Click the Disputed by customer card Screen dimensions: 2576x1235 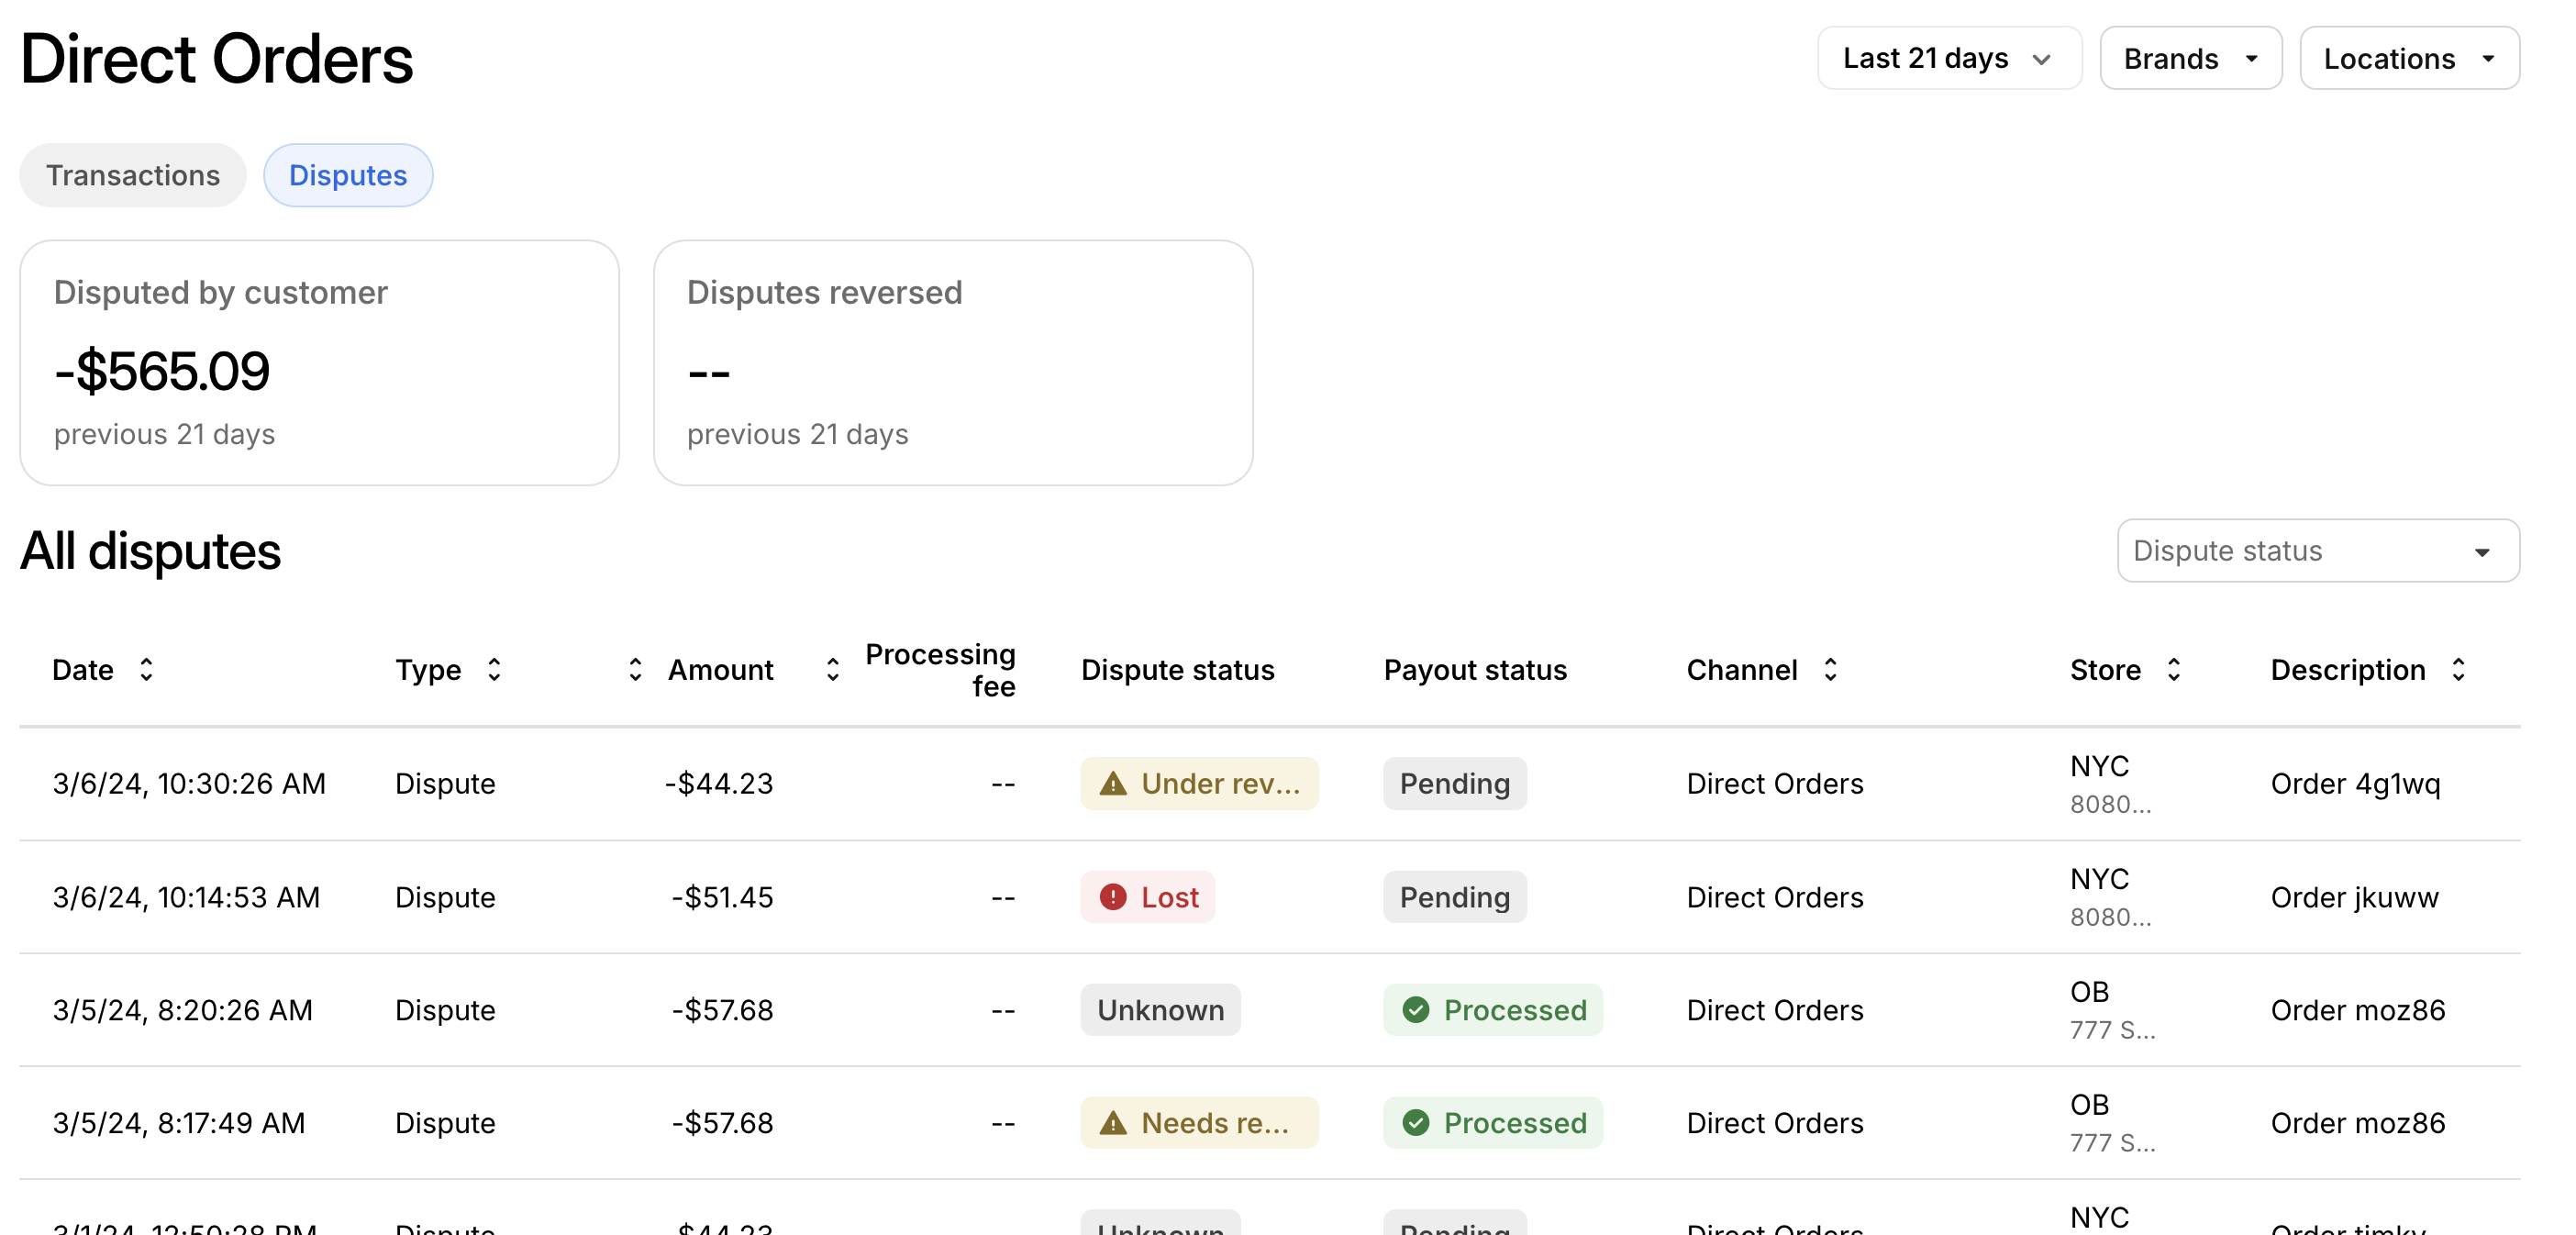tap(319, 362)
